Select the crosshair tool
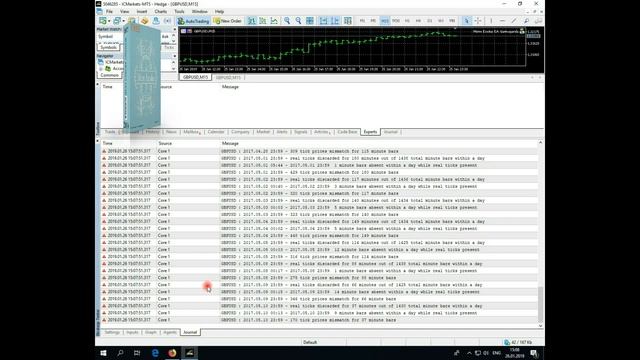This screenshot has width=640, height=360. pos(478,21)
